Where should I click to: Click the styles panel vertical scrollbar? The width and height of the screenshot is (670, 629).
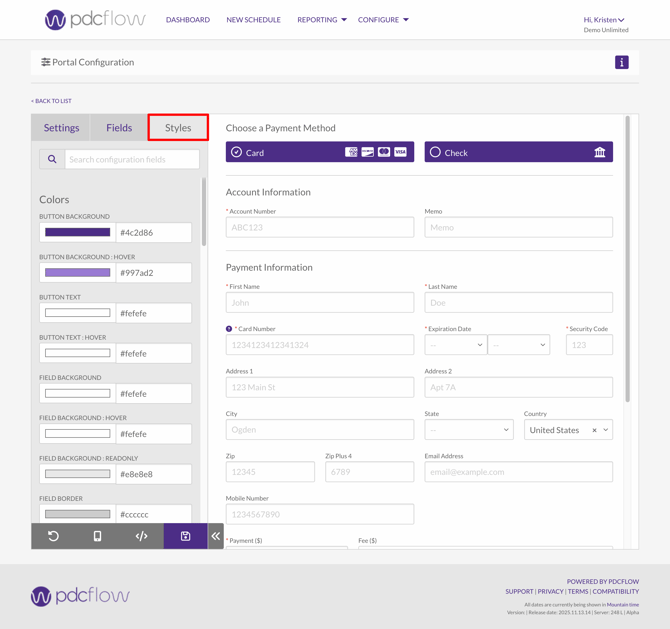click(204, 212)
